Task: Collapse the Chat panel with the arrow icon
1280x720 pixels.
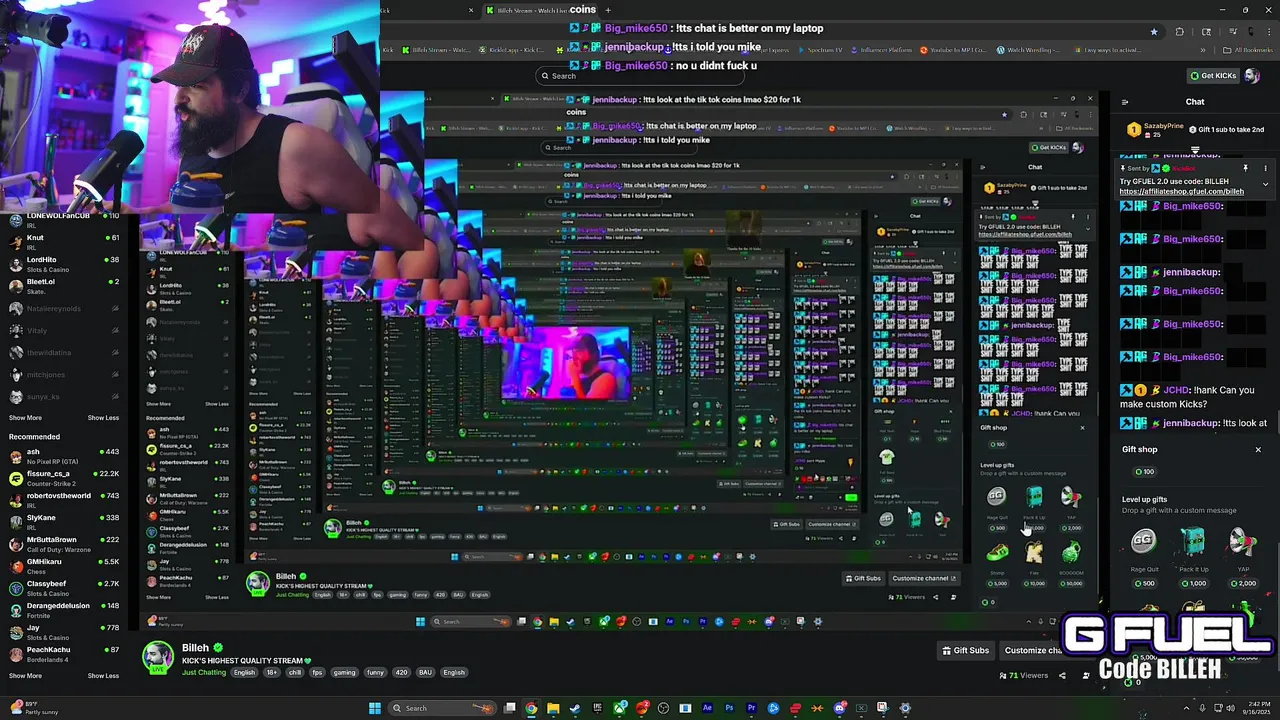Action: 1125,102
